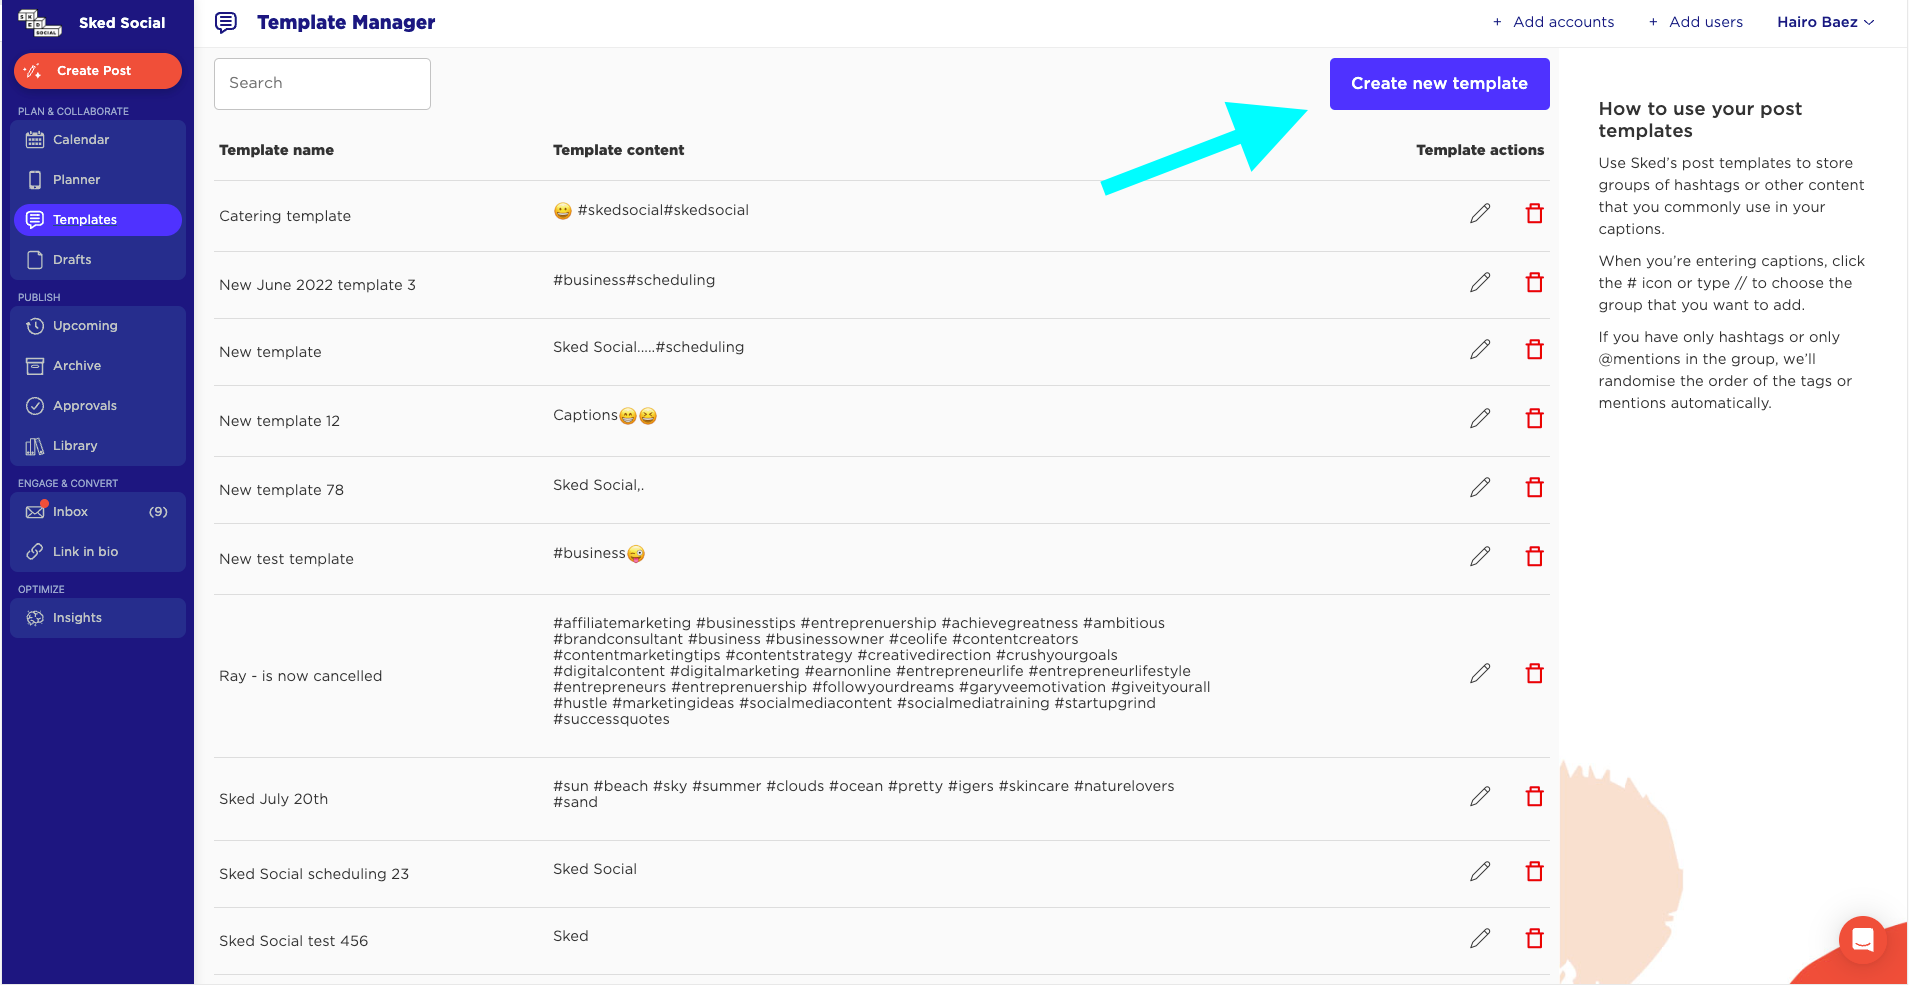Delete the Catering template
This screenshot has width=1909, height=985.
1534,213
